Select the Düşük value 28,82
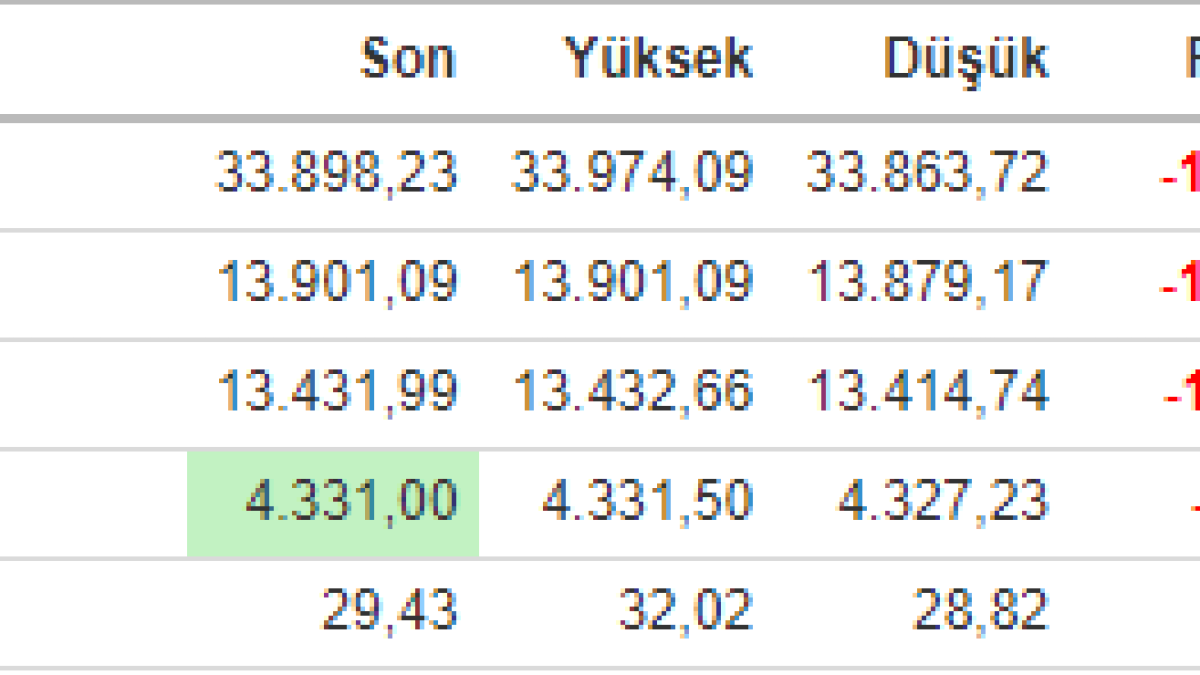 coord(980,610)
